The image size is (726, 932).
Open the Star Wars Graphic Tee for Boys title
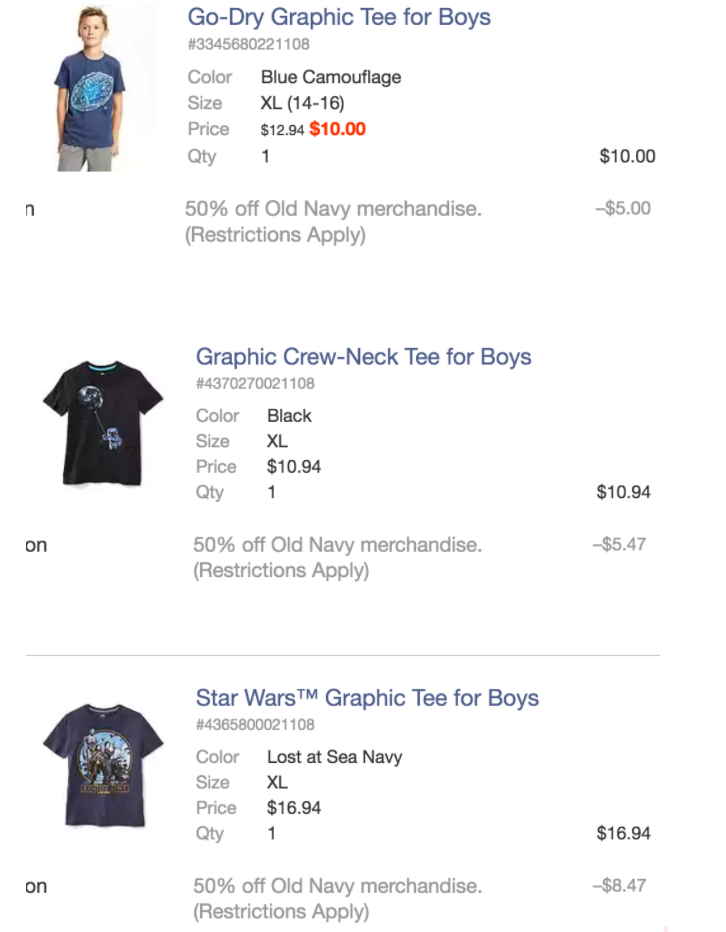(x=367, y=698)
